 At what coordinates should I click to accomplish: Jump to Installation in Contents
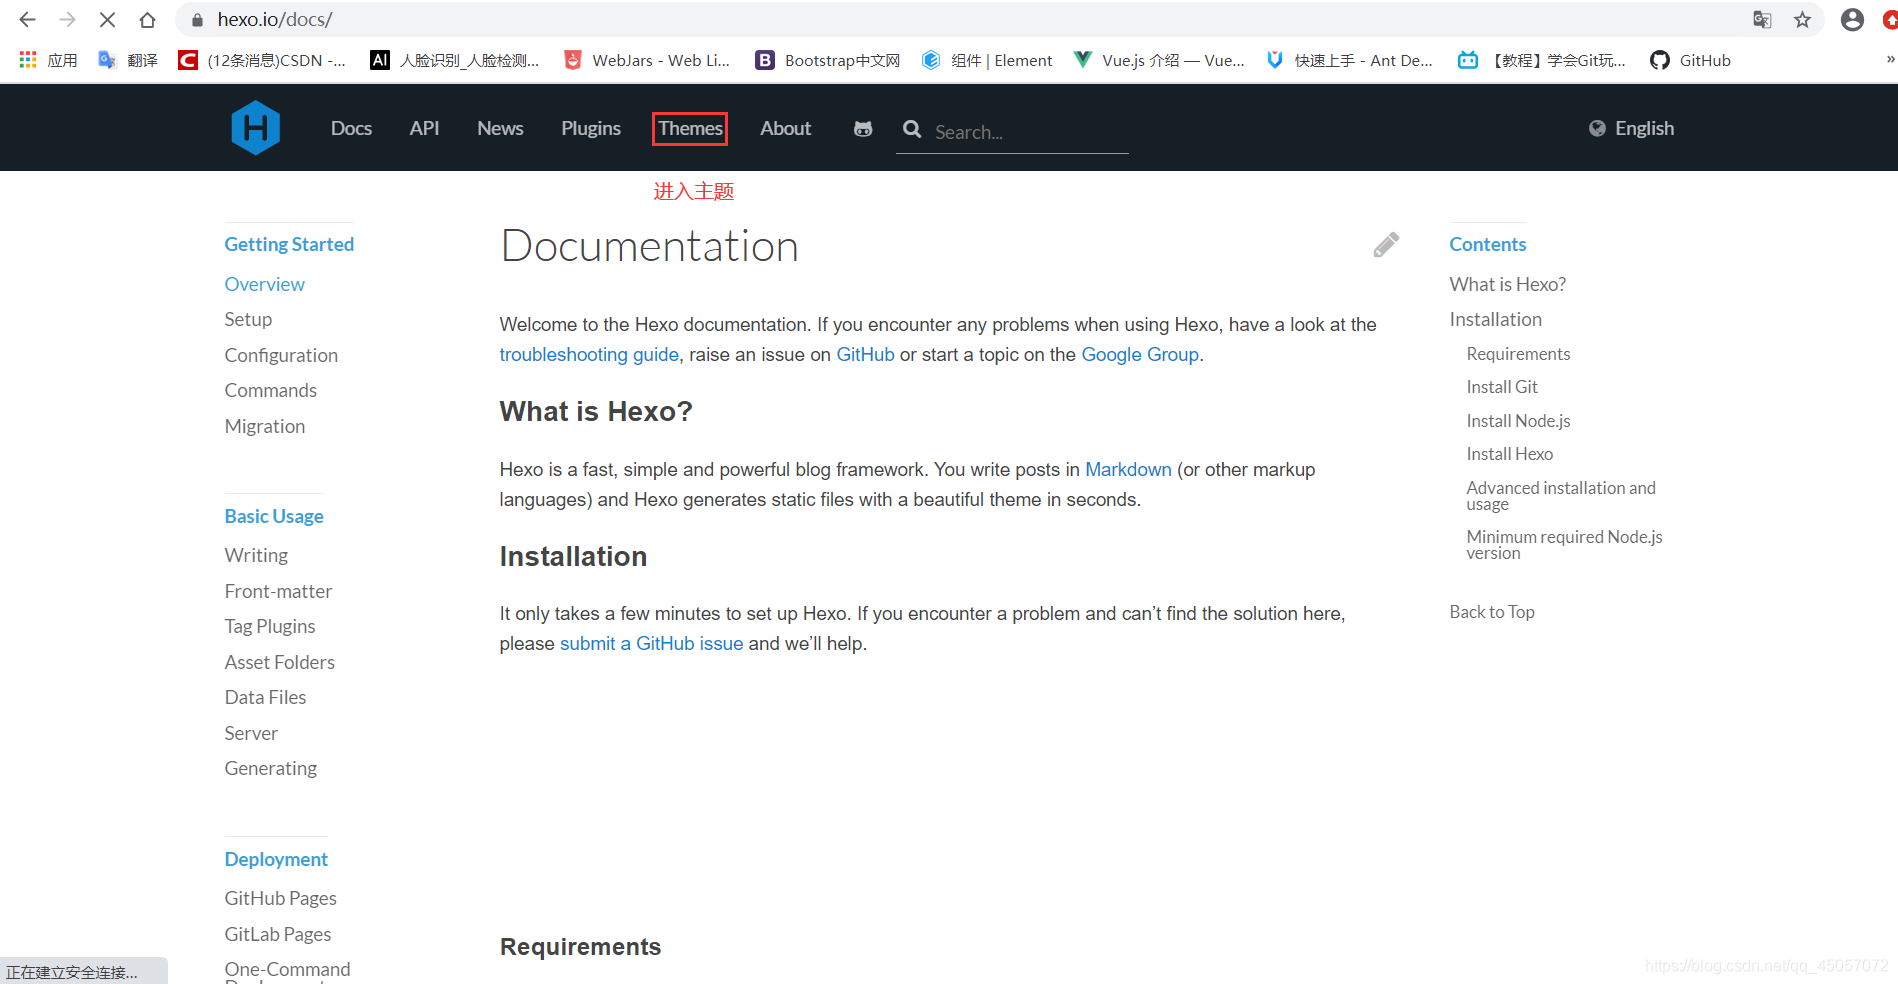point(1495,319)
